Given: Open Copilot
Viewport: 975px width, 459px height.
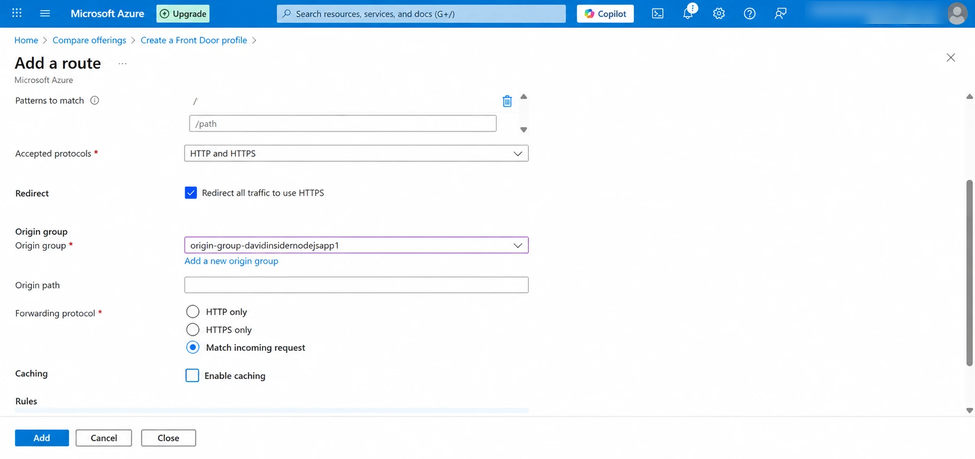Looking at the screenshot, I should point(605,14).
